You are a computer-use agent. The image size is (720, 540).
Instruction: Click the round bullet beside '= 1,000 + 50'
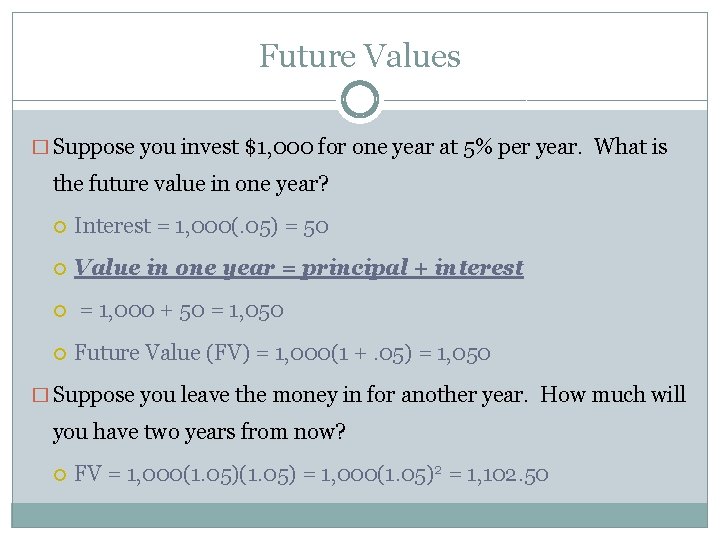(61, 311)
